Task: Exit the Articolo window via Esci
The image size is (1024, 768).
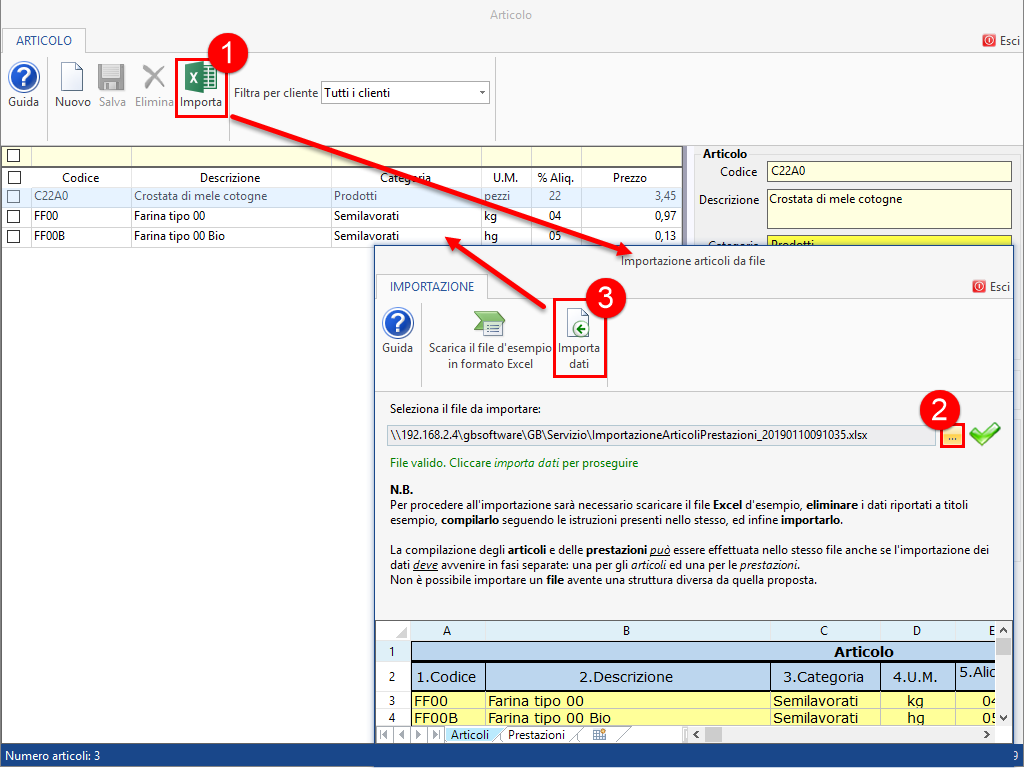Action: point(1000,40)
